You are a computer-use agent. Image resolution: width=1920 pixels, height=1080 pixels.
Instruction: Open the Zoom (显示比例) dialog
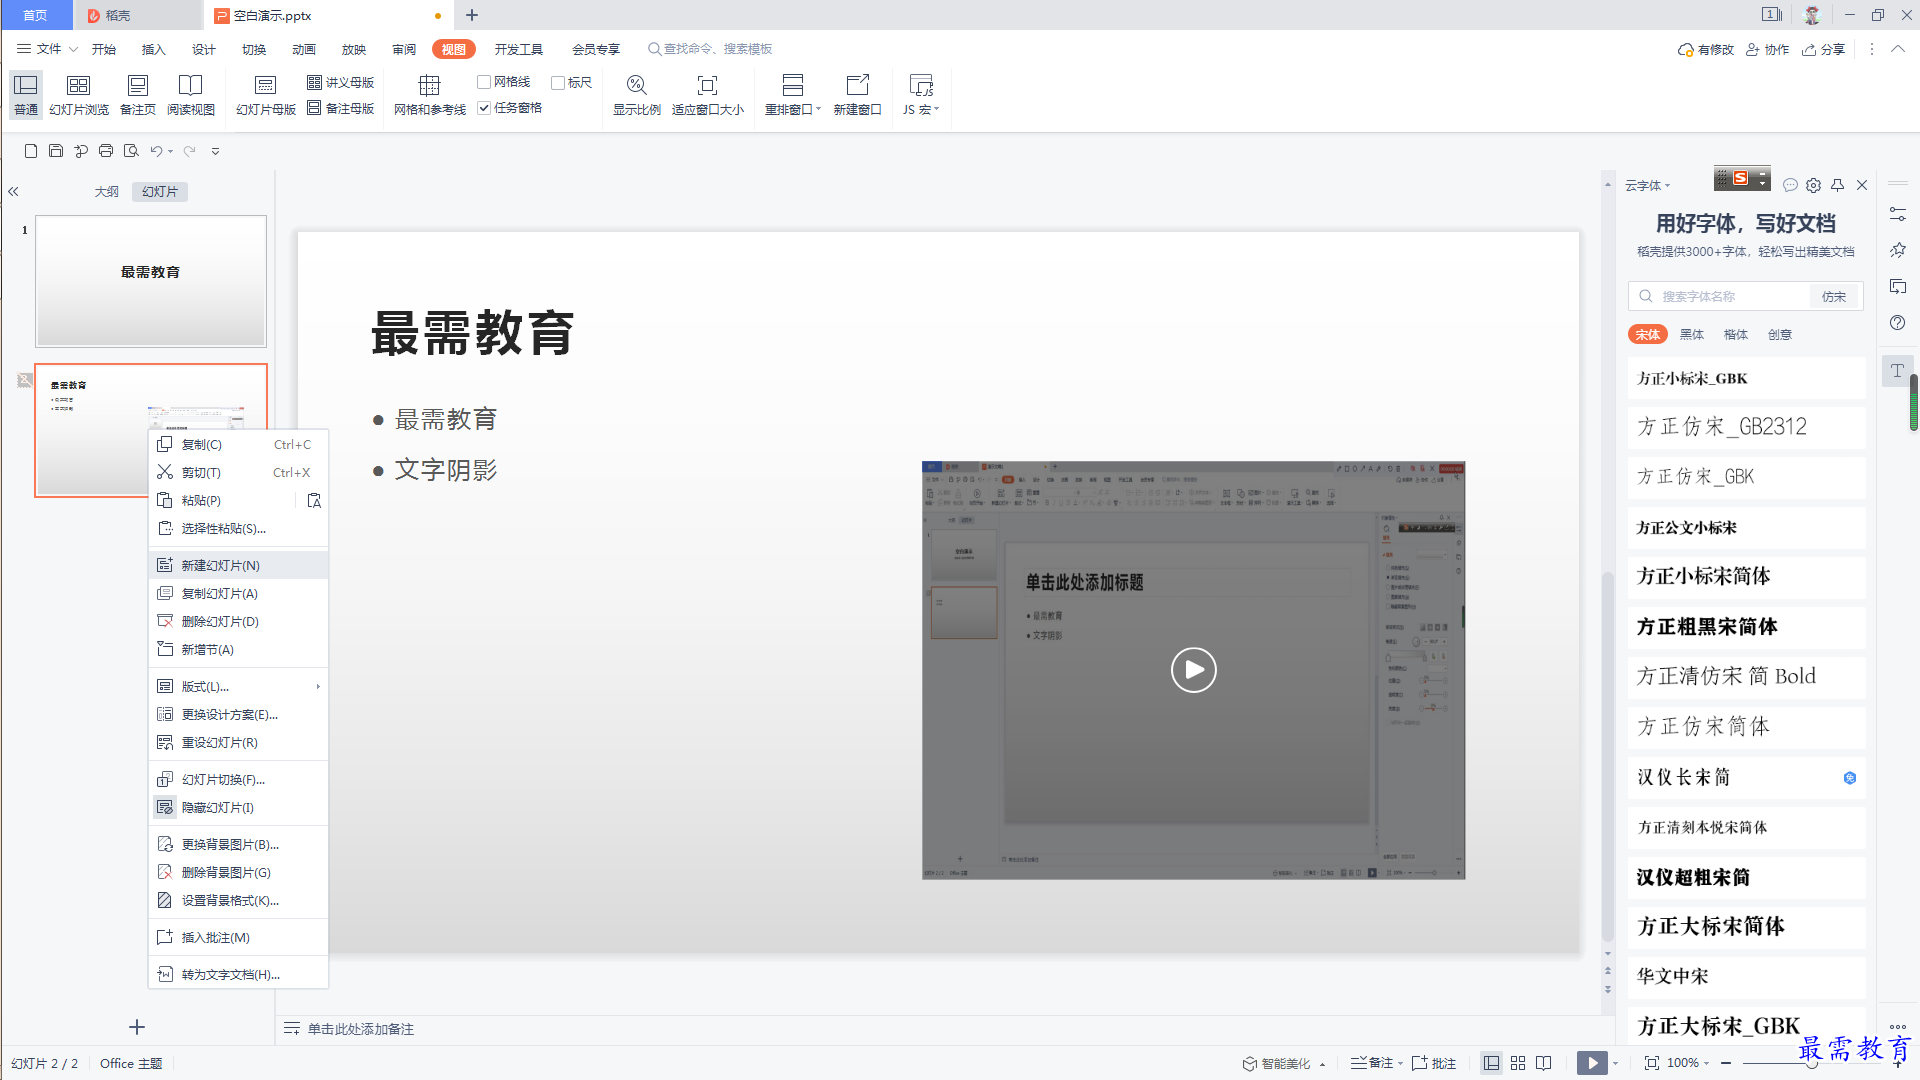[x=637, y=95]
